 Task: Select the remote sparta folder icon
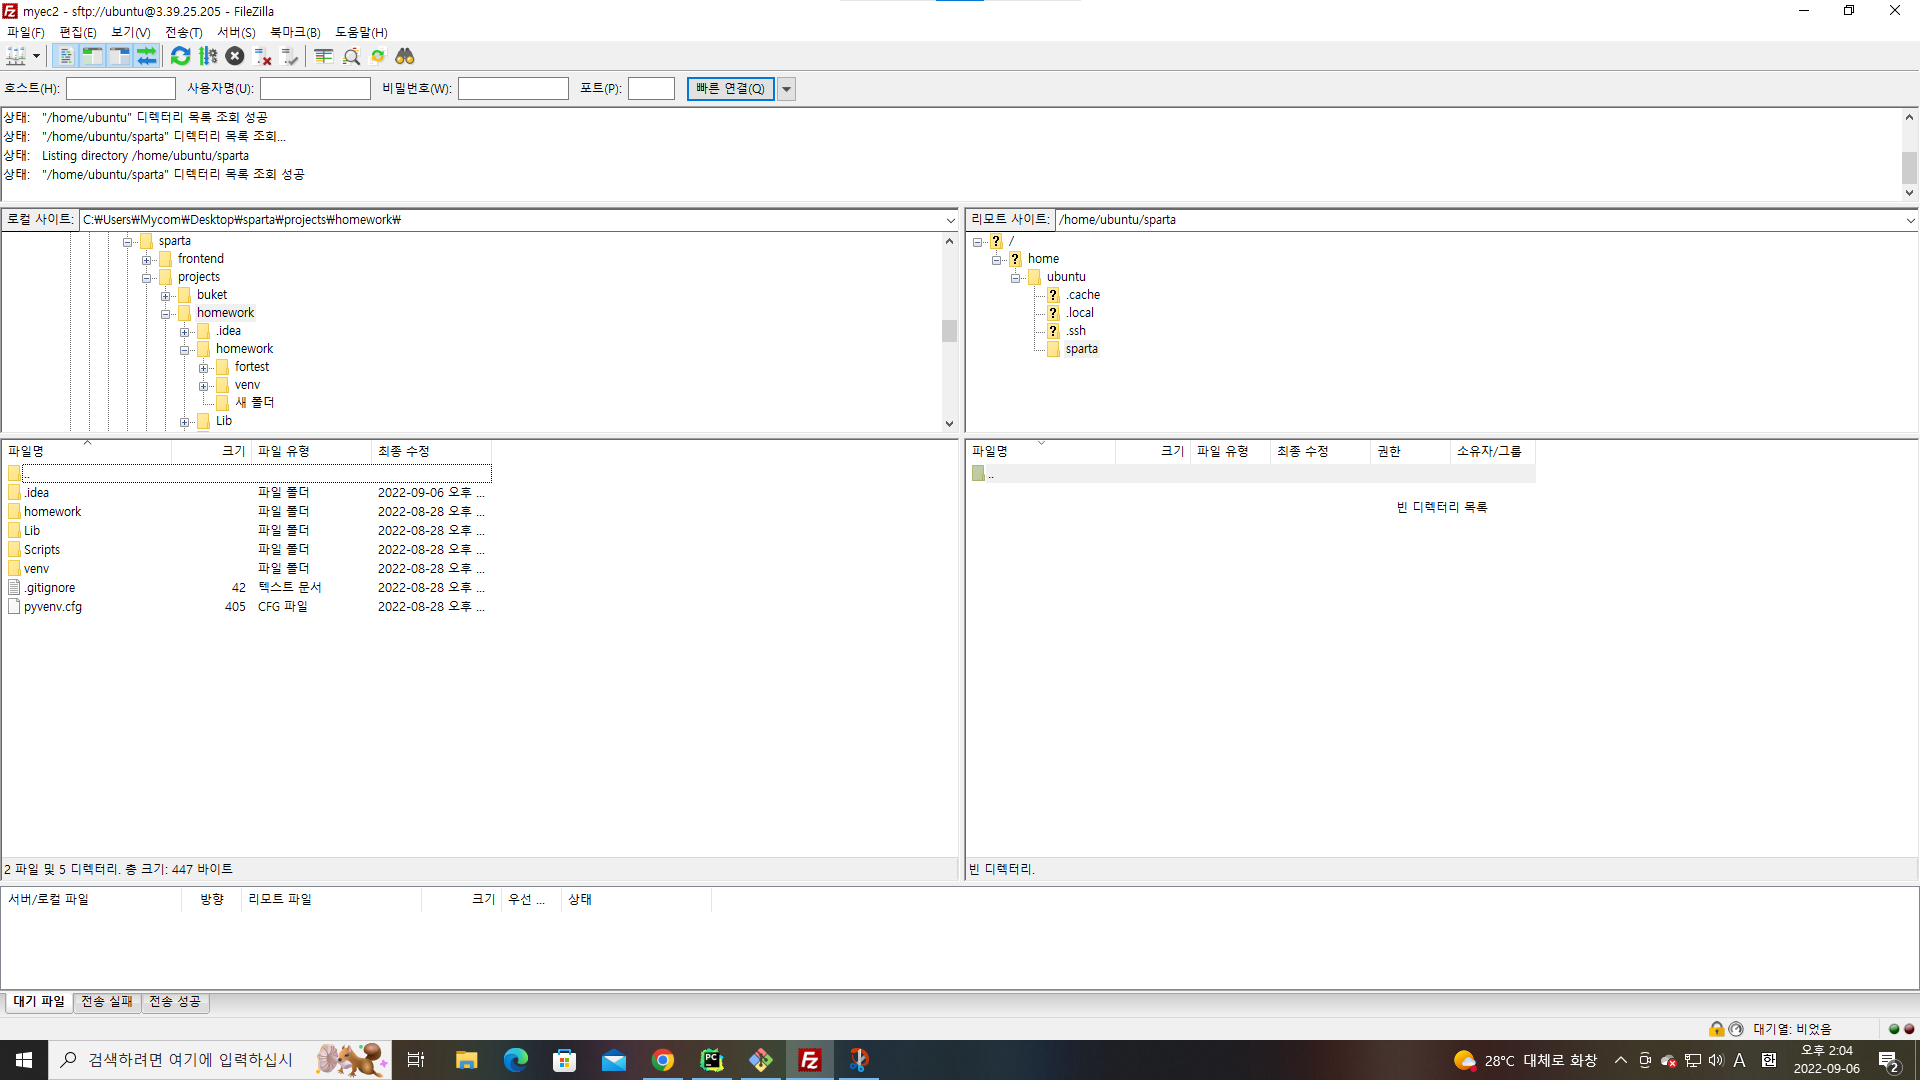click(x=1053, y=349)
